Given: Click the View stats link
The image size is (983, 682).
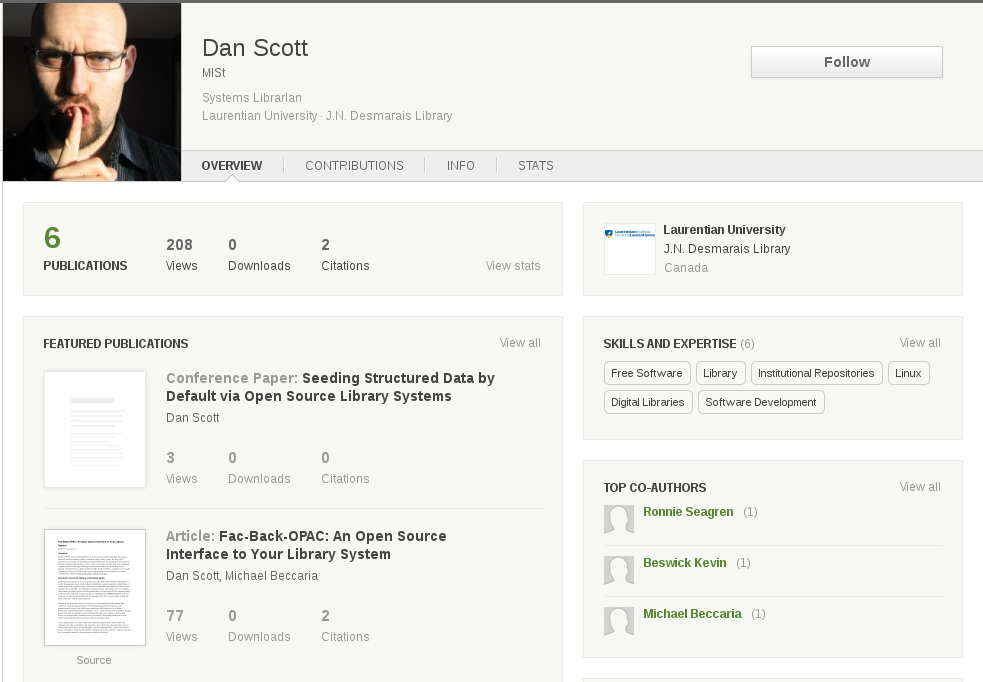Looking at the screenshot, I should (x=513, y=266).
